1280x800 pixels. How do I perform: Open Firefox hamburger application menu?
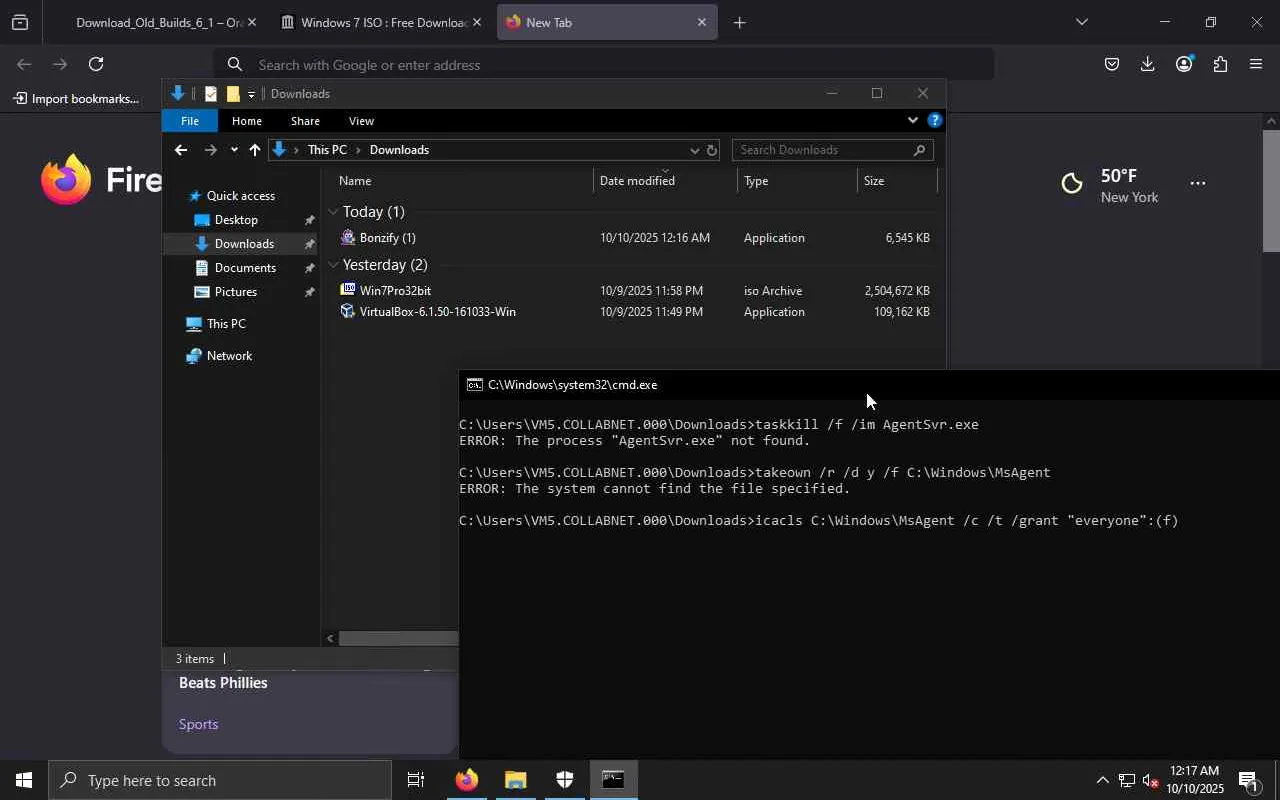coord(1256,65)
